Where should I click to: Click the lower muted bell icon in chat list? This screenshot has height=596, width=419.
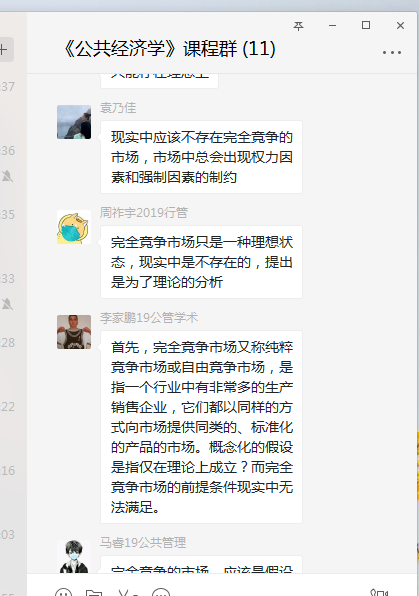[7, 304]
